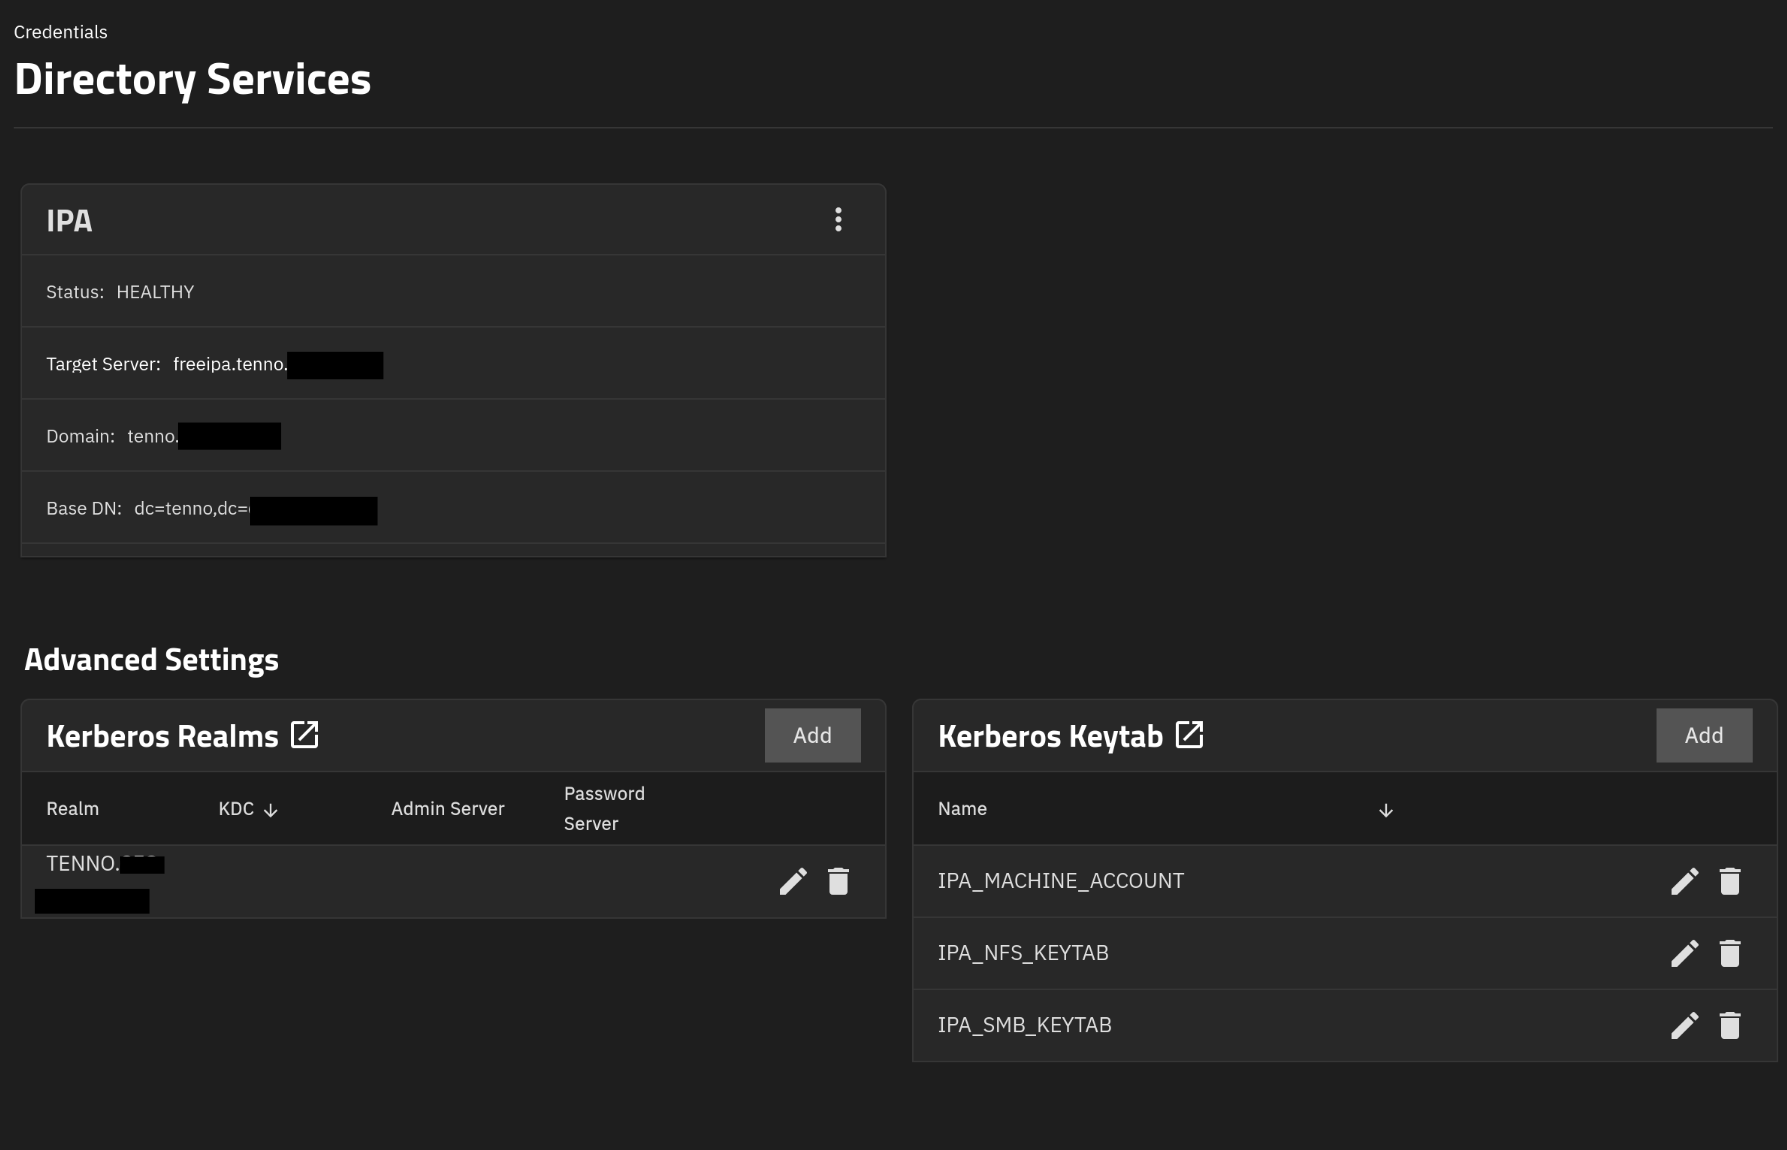Add a new Kerberos keytab
The height and width of the screenshot is (1150, 1787).
(x=1703, y=735)
